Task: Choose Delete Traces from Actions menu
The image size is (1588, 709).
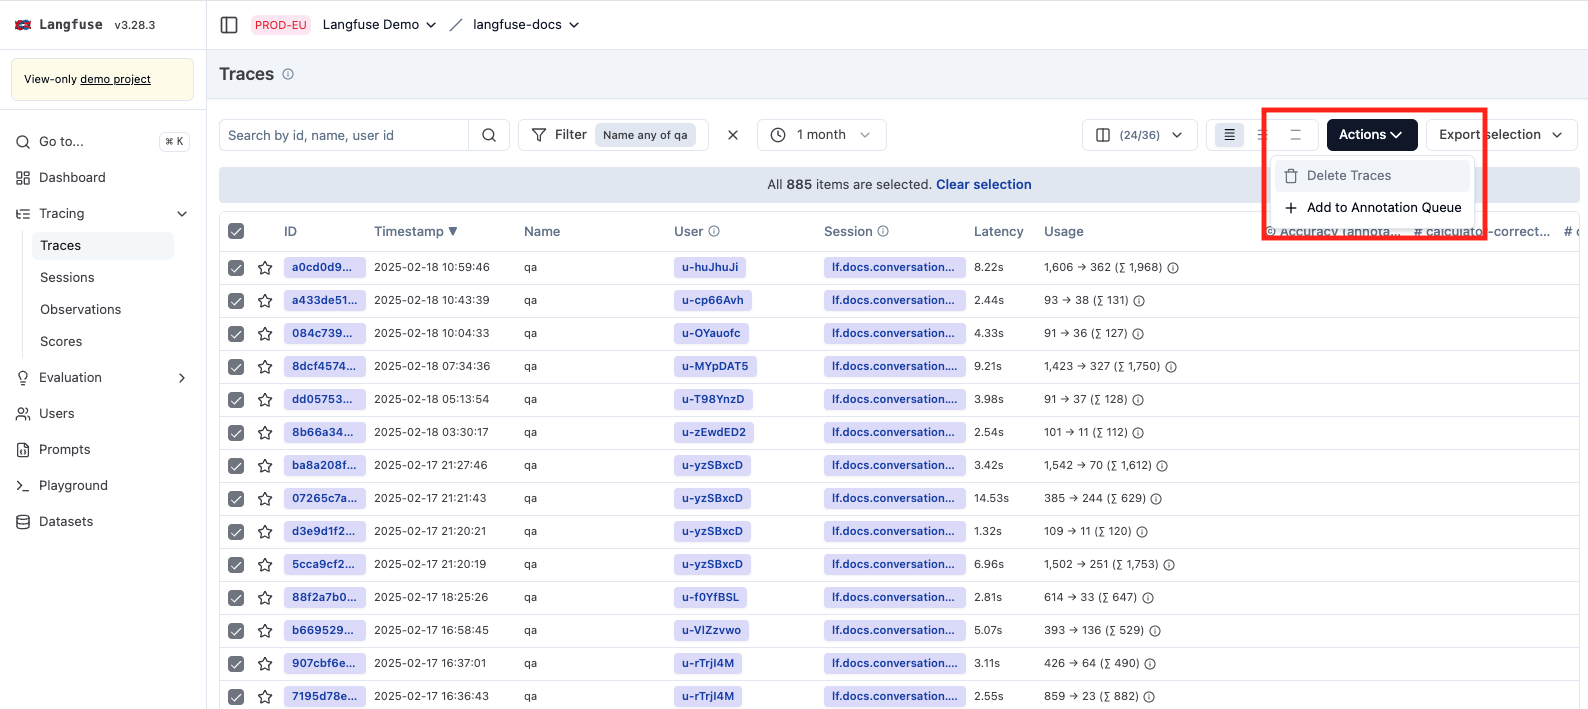Action: point(1348,176)
